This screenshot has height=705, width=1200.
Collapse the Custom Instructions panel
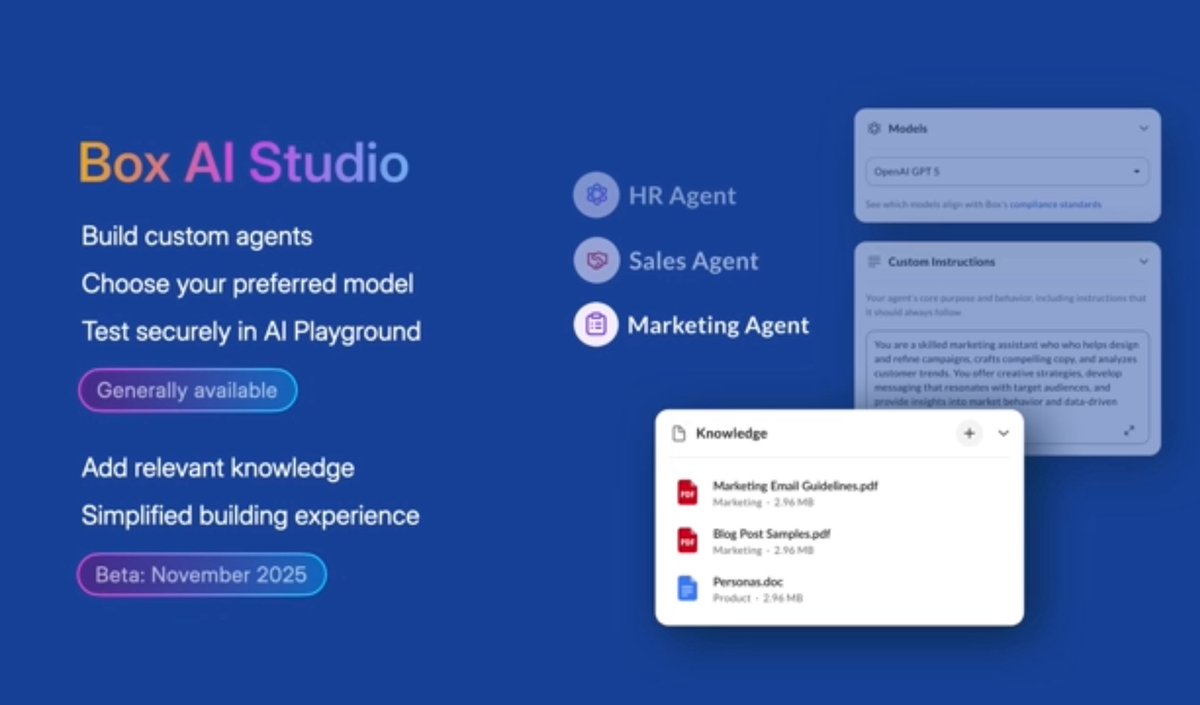[x=1142, y=261]
